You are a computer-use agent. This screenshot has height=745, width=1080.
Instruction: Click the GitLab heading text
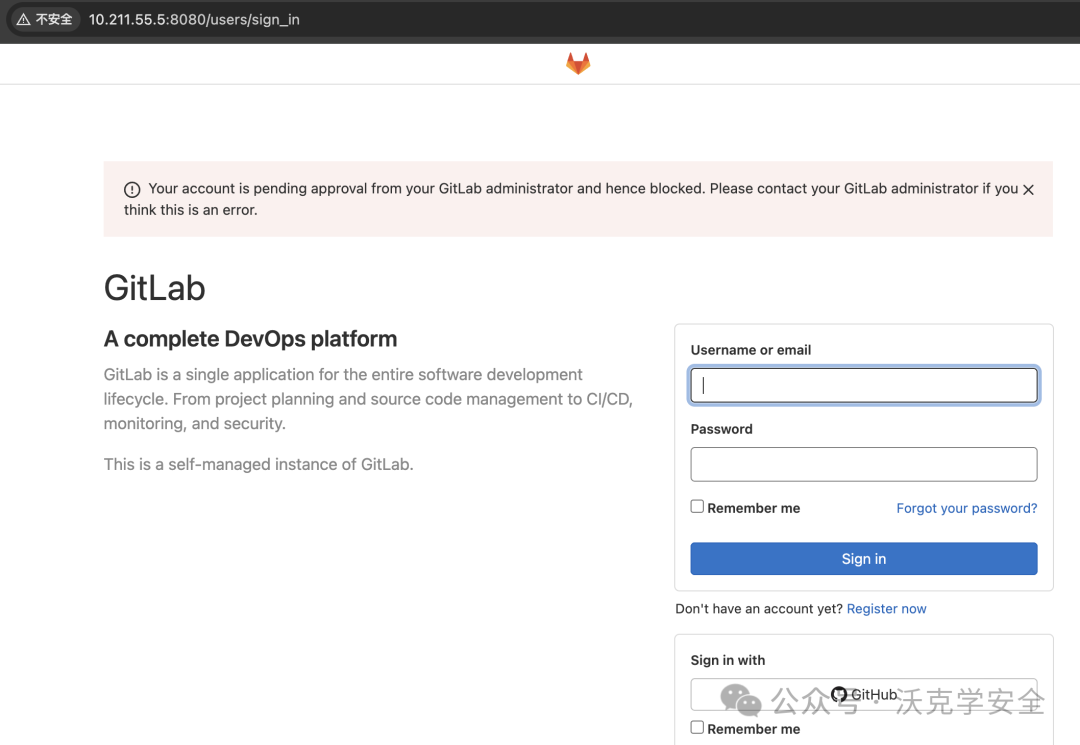click(154, 288)
